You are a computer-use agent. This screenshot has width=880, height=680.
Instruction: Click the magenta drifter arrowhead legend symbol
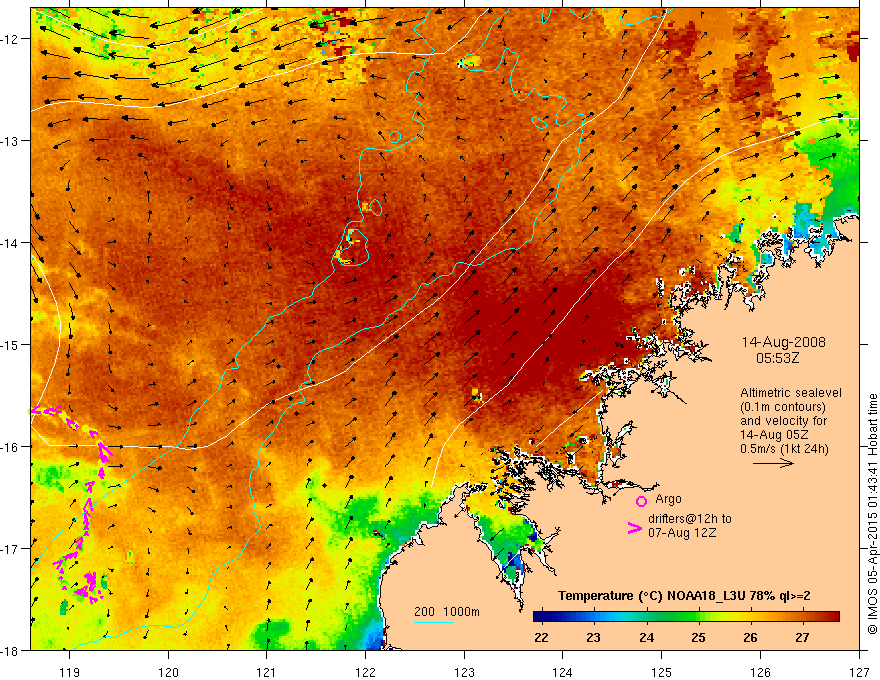(635, 528)
